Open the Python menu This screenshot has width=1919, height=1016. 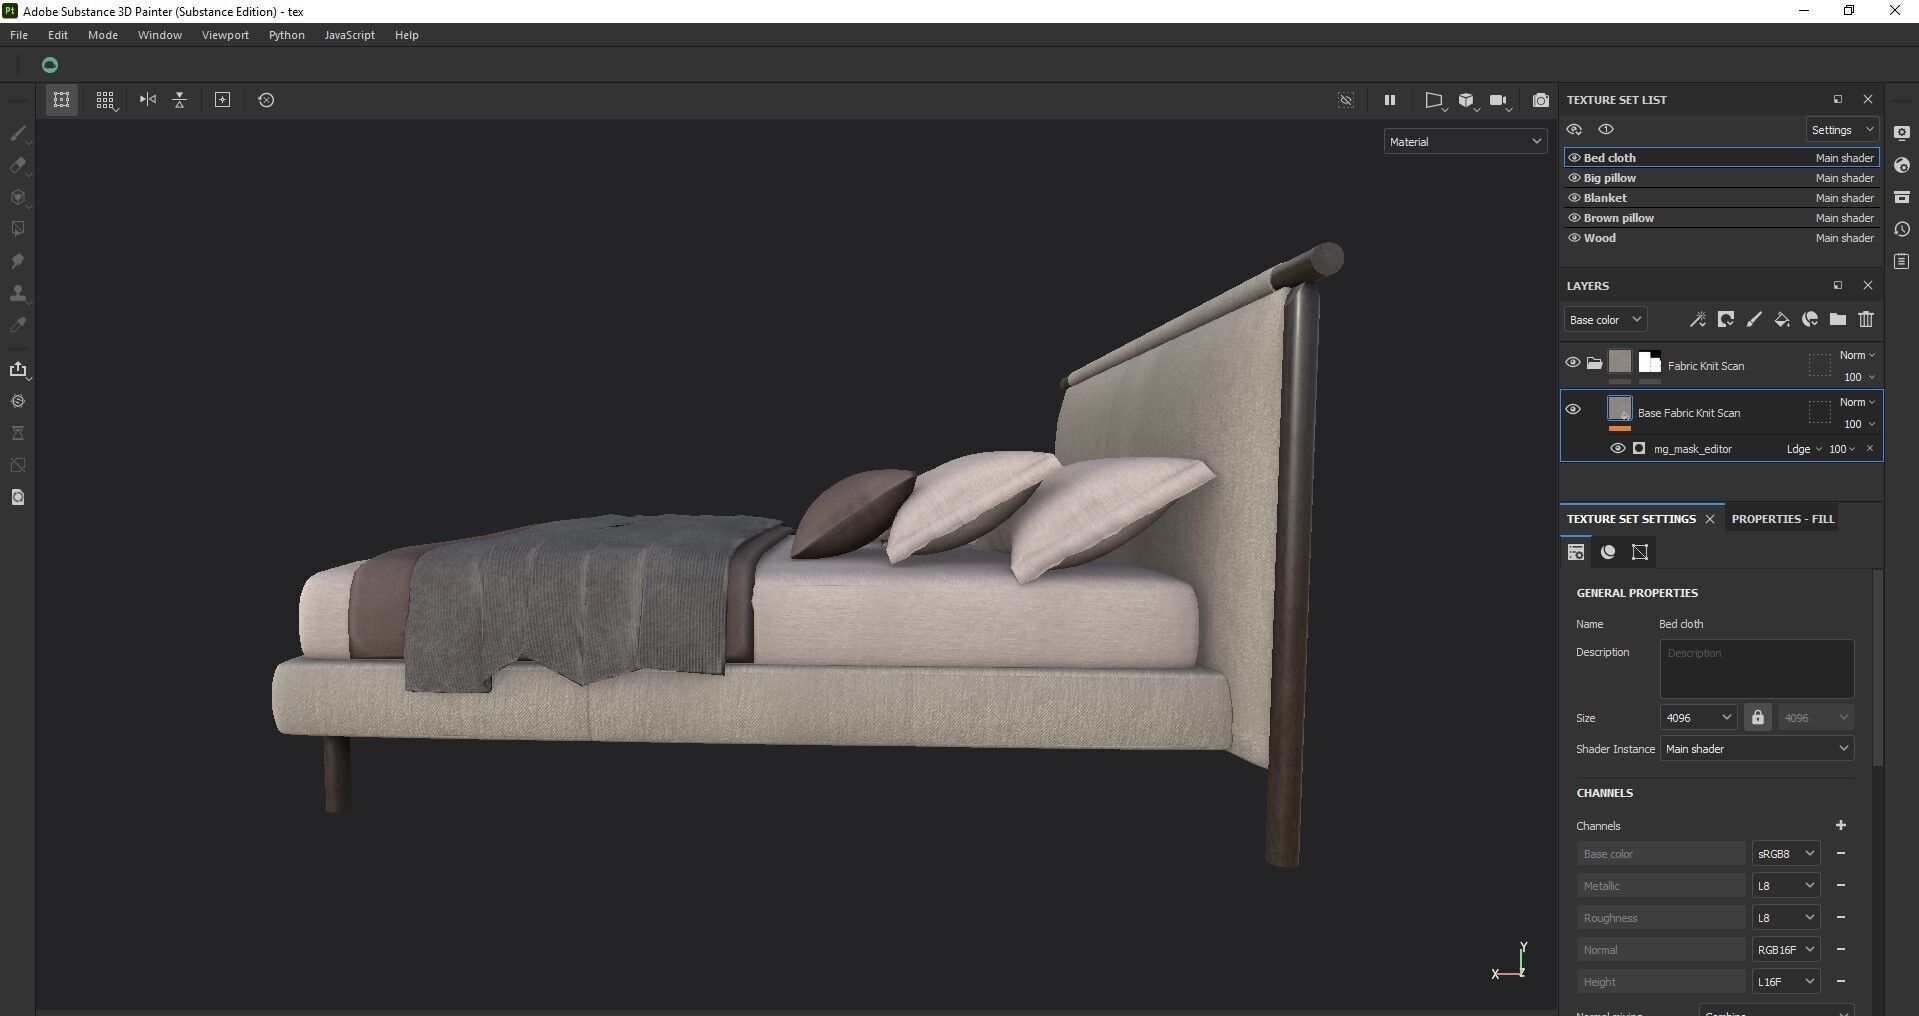tap(286, 35)
